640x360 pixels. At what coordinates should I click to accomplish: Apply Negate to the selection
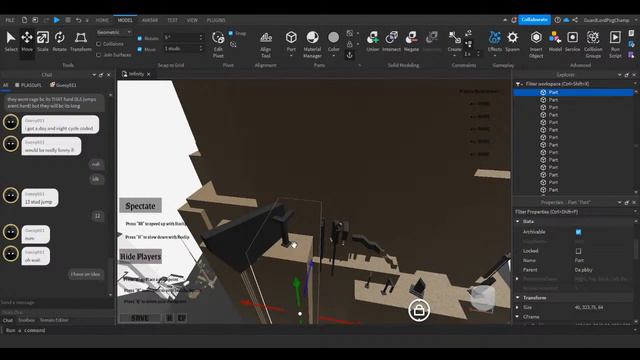click(411, 41)
